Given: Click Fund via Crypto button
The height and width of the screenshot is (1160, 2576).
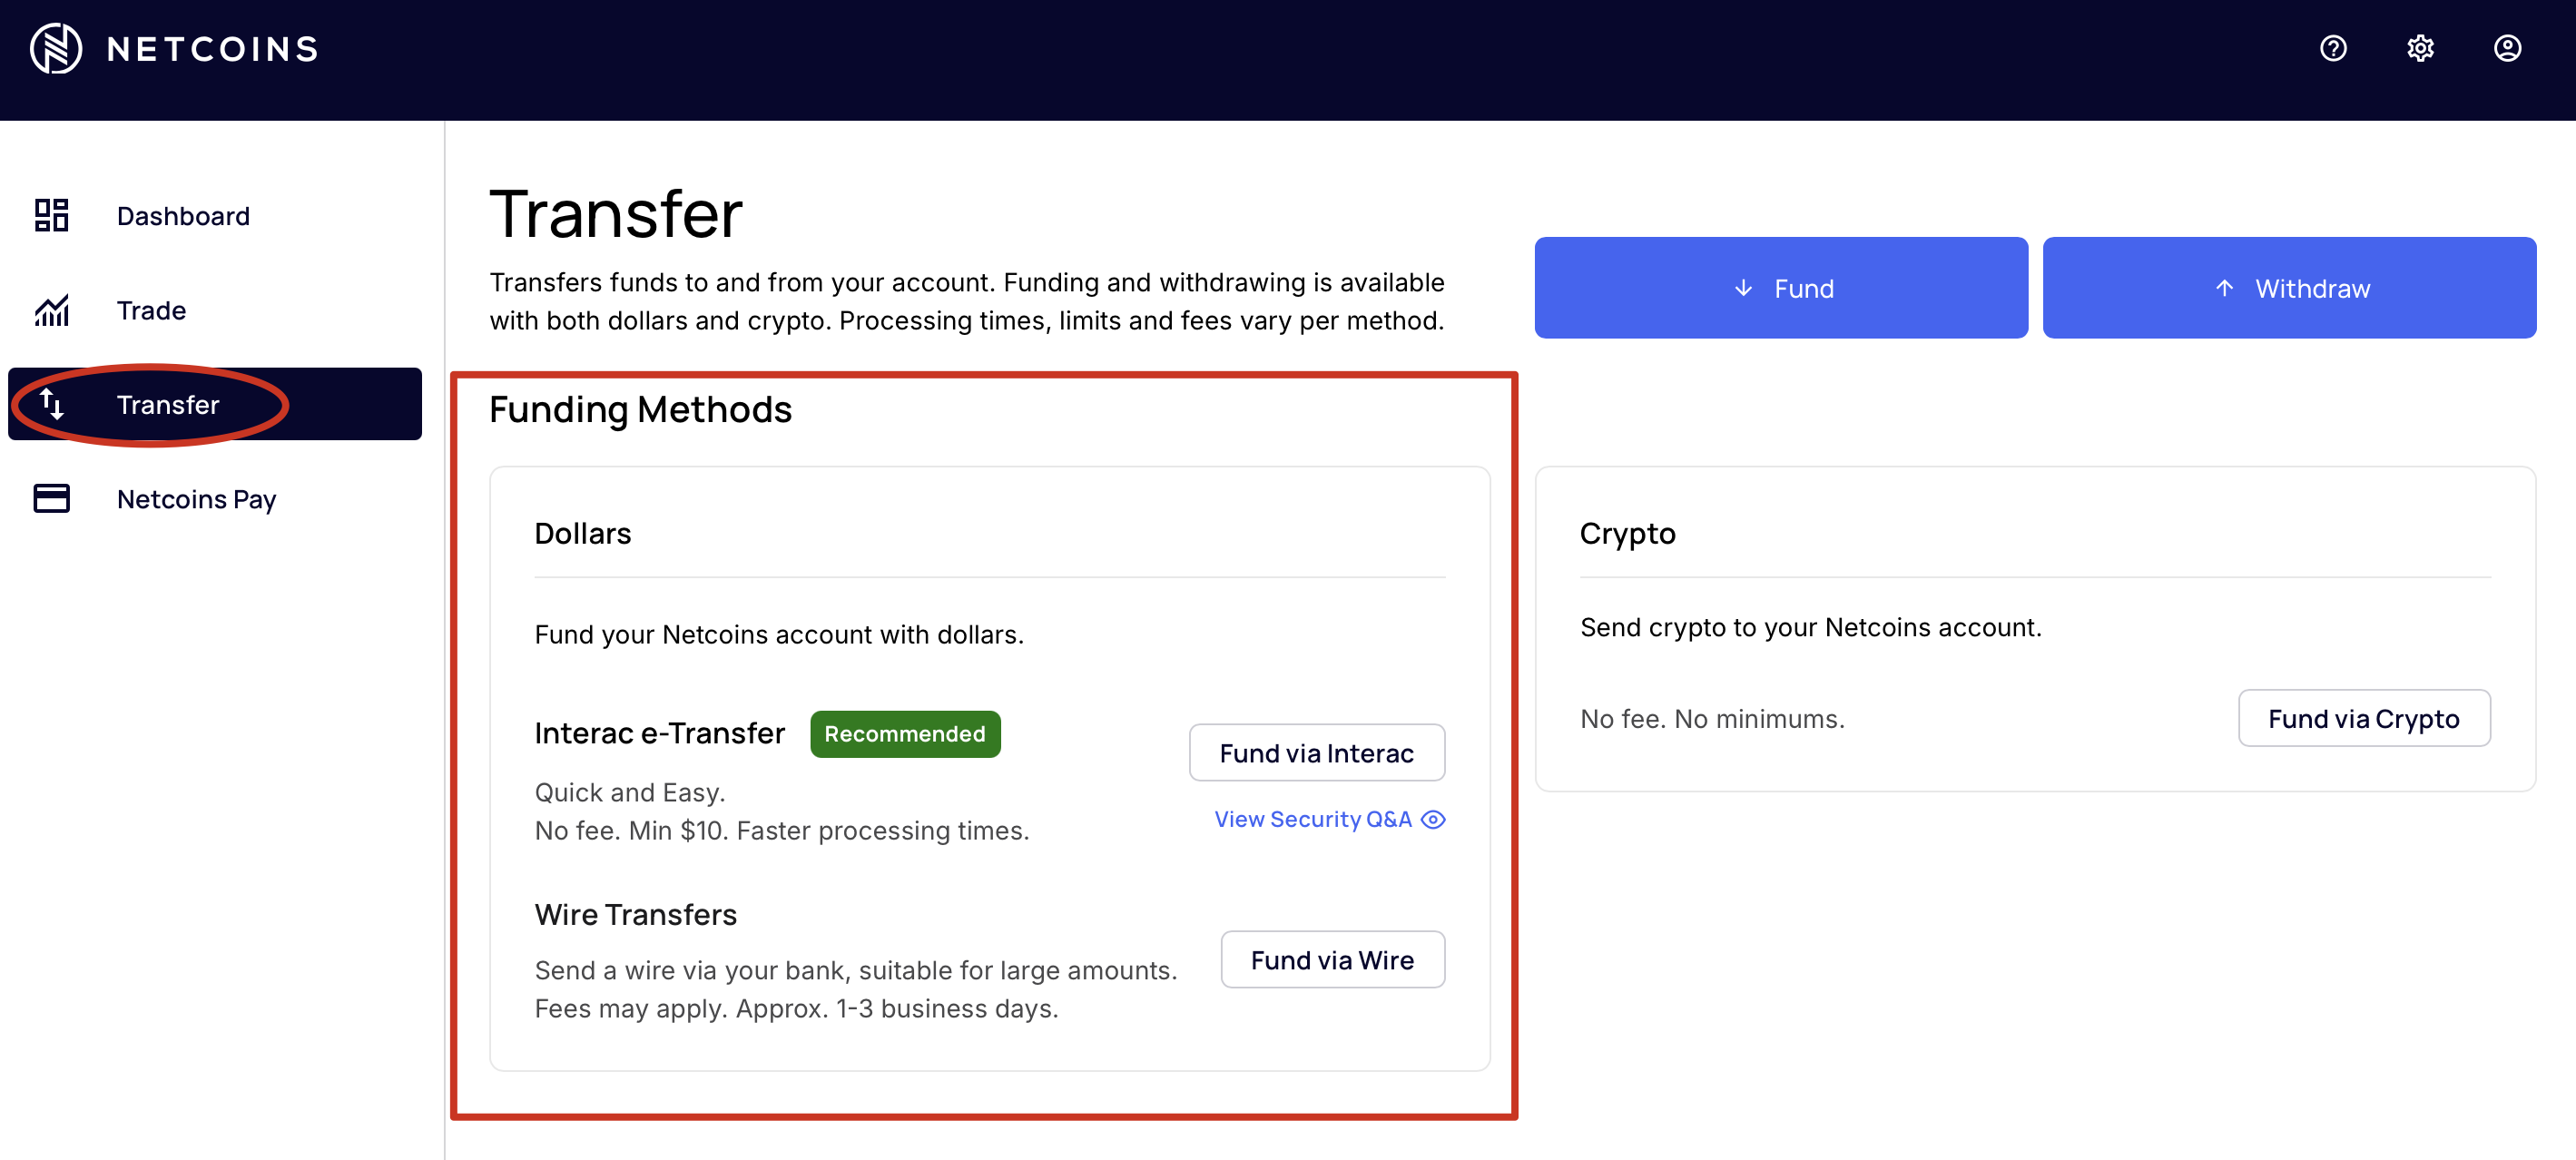Looking at the screenshot, I should (2364, 718).
